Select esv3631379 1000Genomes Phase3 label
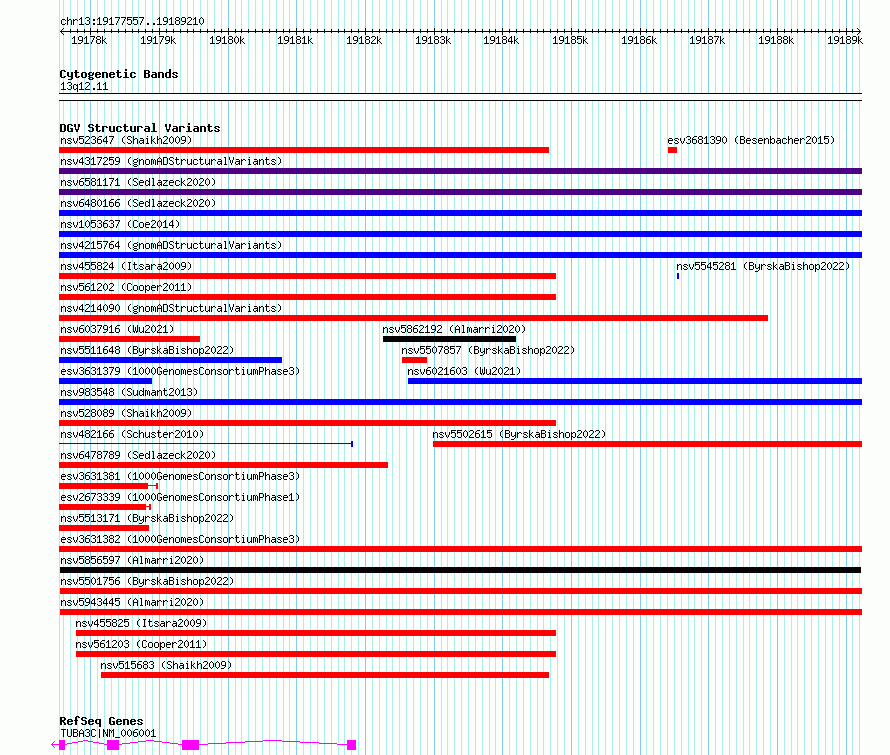The height and width of the screenshot is (755, 890). (x=180, y=371)
